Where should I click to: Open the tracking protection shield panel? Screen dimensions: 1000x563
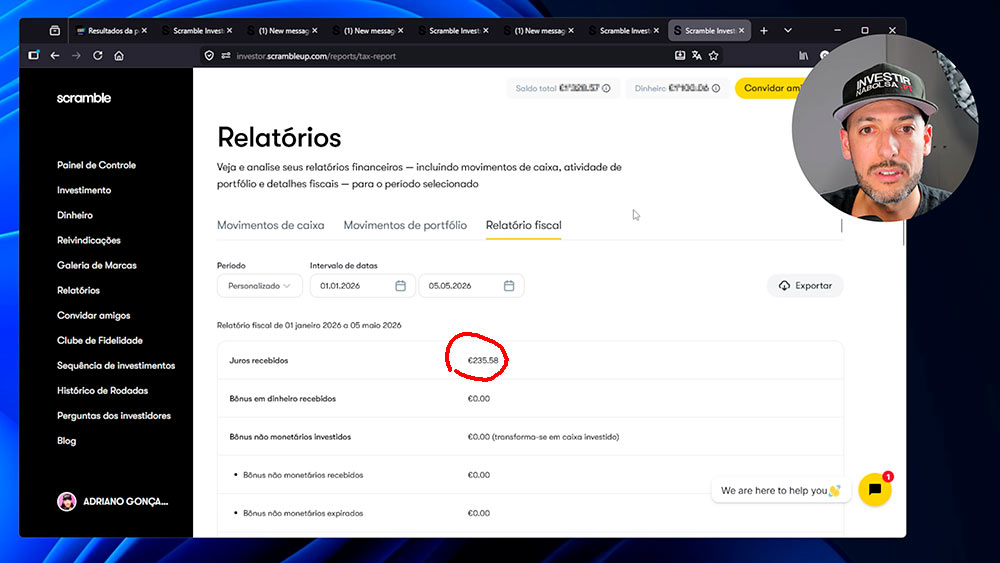(209, 56)
